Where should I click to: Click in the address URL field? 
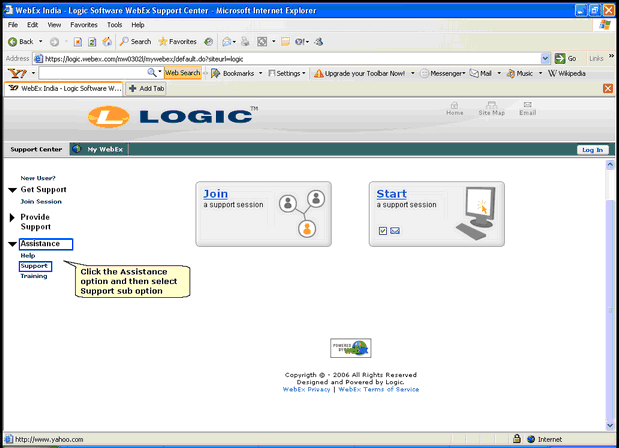291,59
